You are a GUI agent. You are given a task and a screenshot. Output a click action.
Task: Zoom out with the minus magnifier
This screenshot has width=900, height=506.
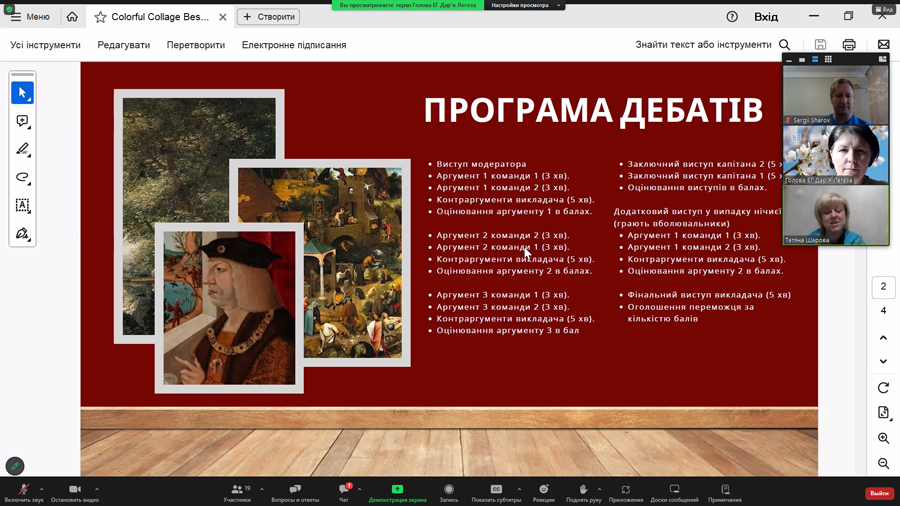tap(883, 463)
